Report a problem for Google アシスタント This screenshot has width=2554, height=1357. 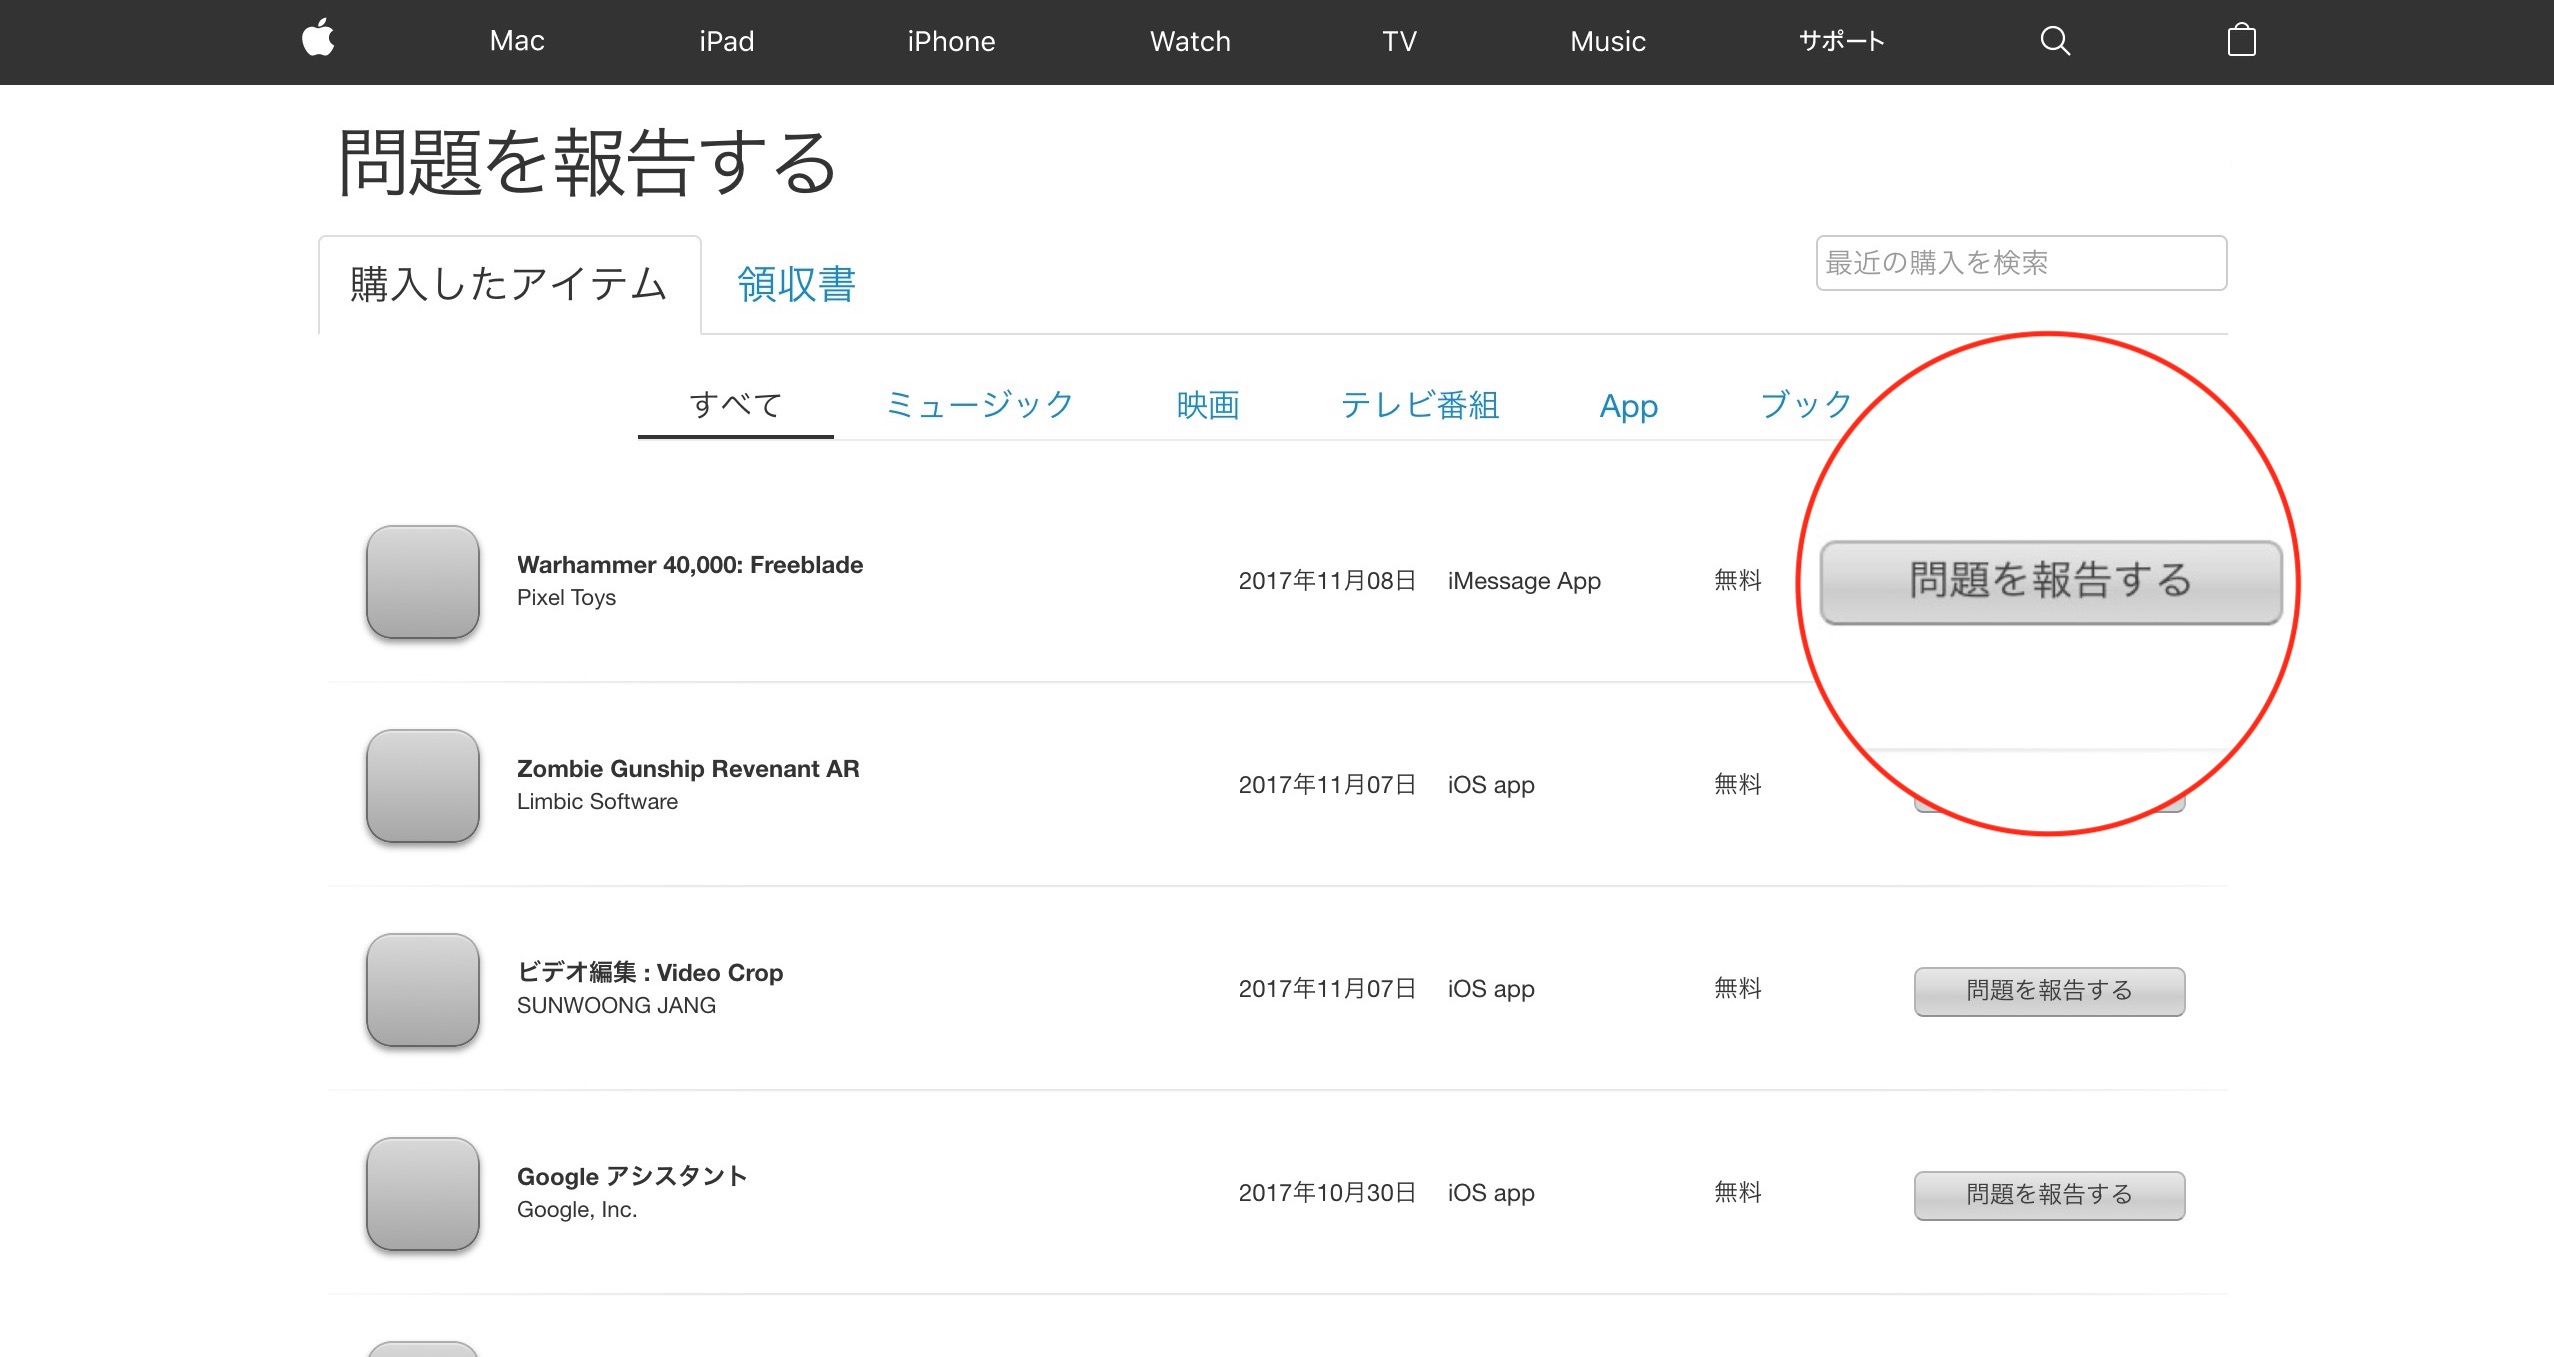point(2049,1195)
